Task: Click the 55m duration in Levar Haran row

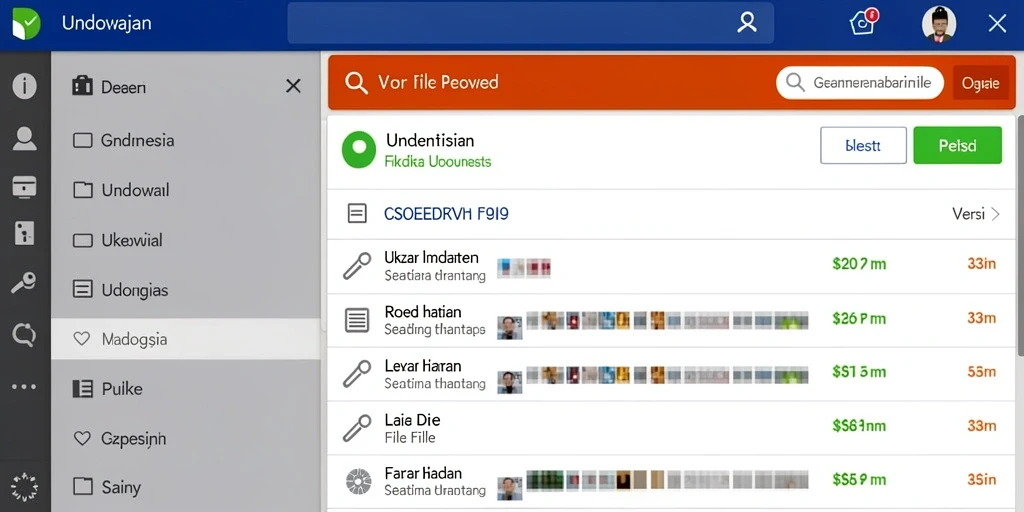Action: pos(982,372)
